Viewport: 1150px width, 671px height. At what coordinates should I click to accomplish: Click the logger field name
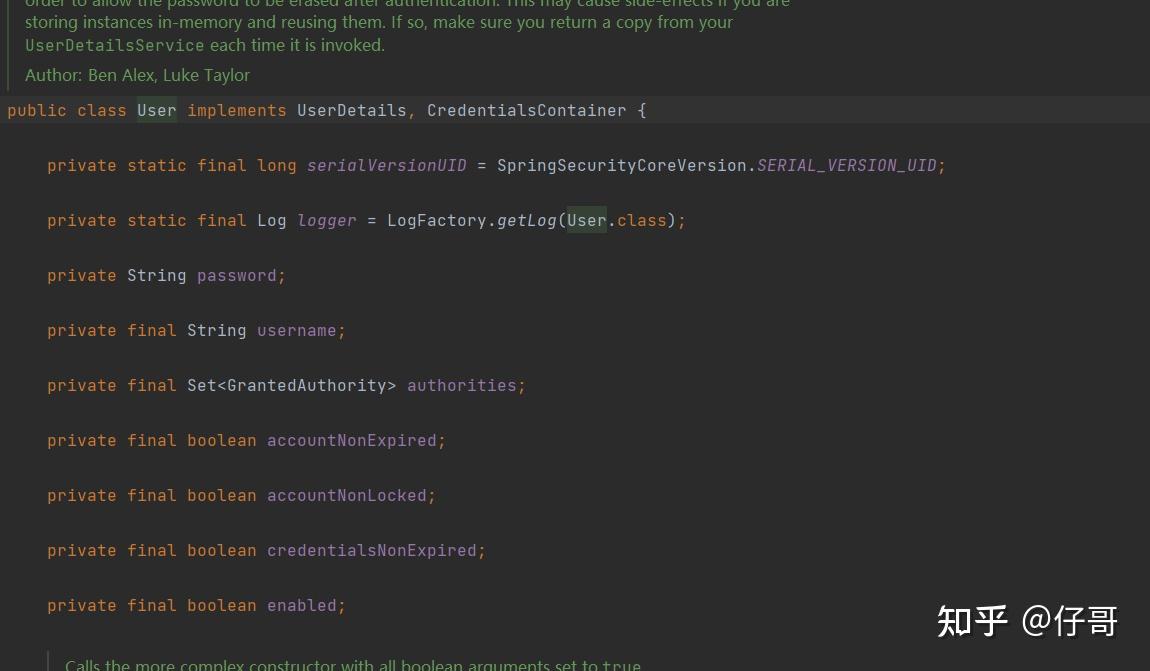point(326,220)
